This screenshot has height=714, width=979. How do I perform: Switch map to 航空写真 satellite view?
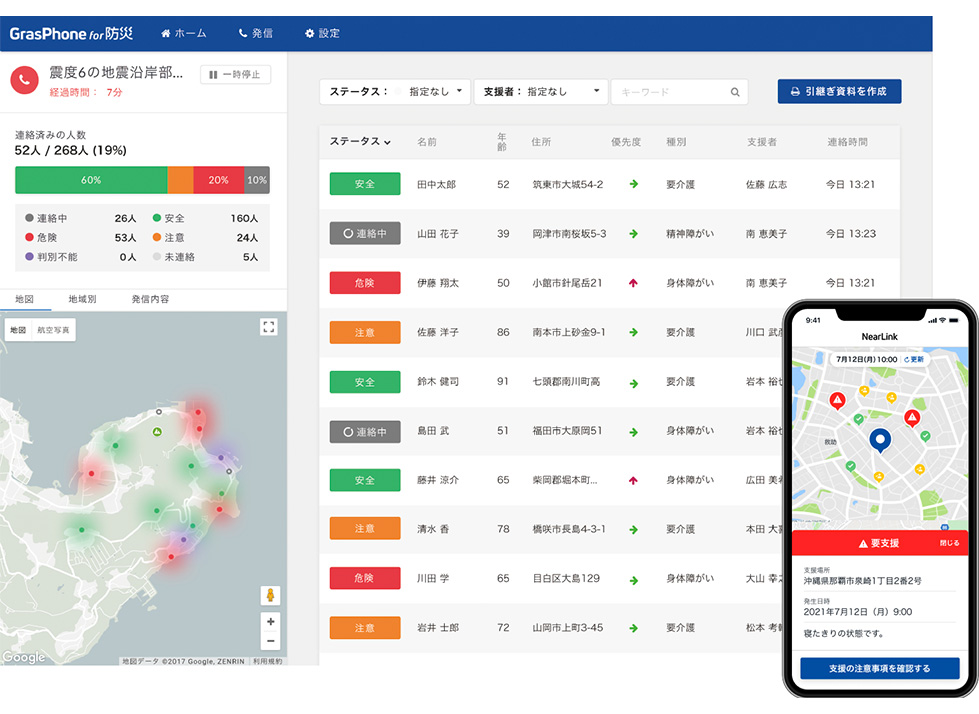tap(55, 327)
